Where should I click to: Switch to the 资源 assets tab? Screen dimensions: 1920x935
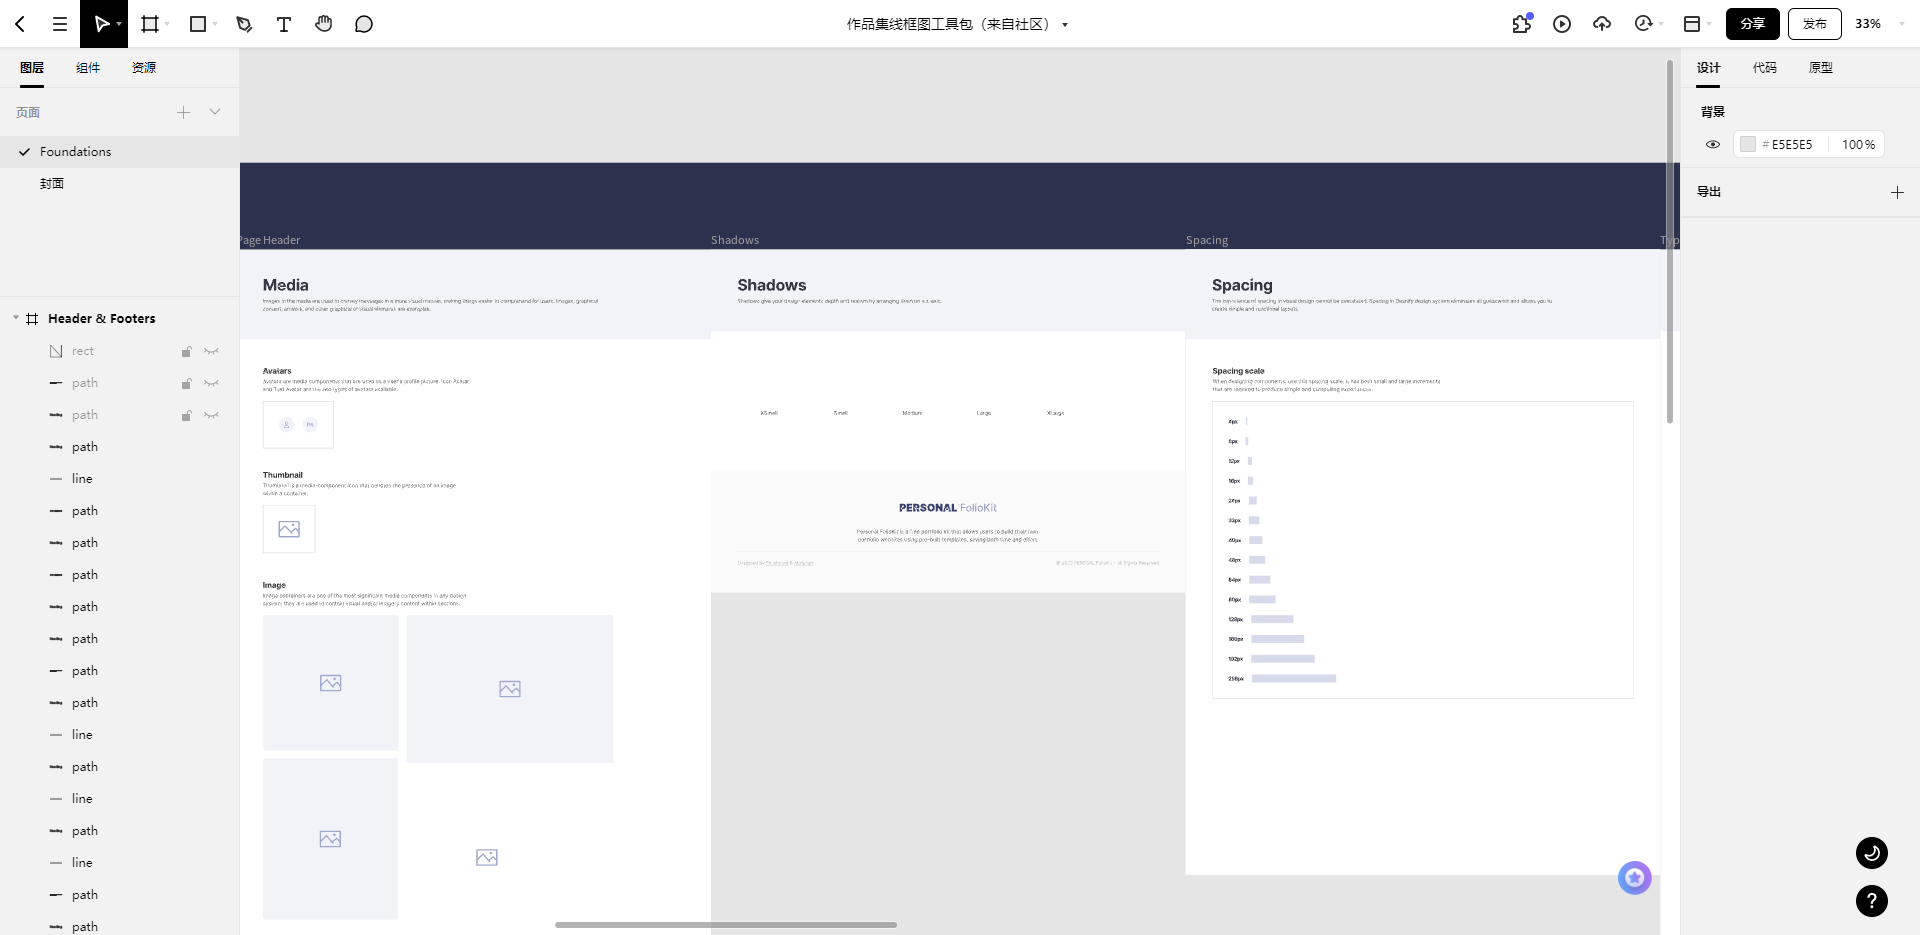(x=144, y=68)
